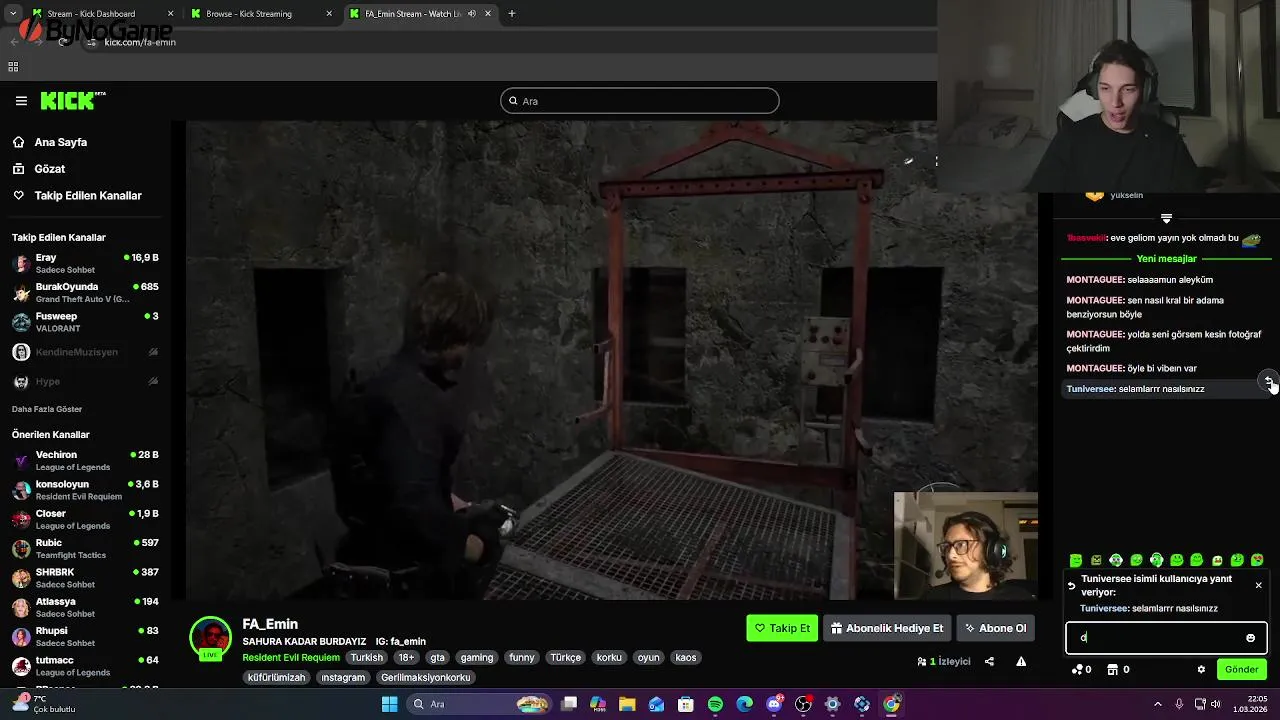Open offline channel KendineMuzisyen
This screenshot has width=1280, height=720.
(x=85, y=352)
